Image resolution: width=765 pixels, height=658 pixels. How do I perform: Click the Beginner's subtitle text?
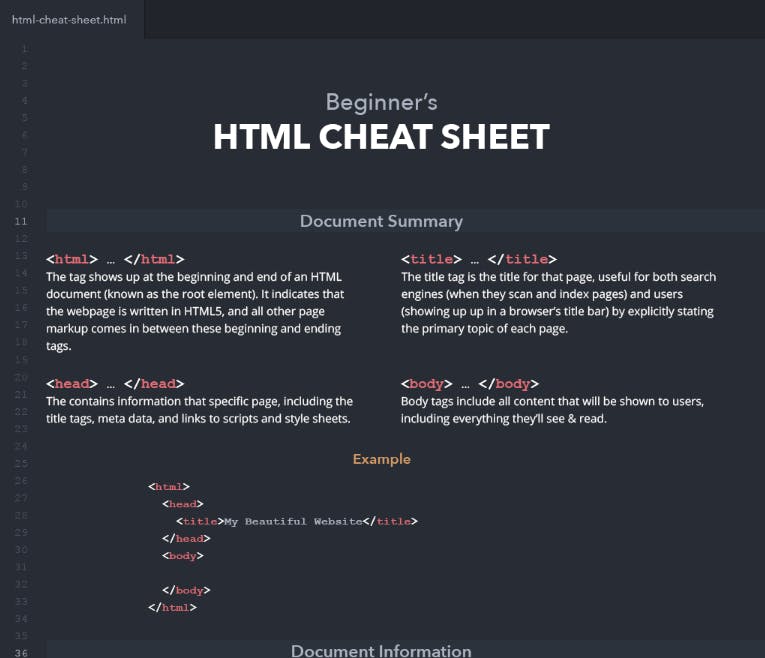[x=382, y=102]
